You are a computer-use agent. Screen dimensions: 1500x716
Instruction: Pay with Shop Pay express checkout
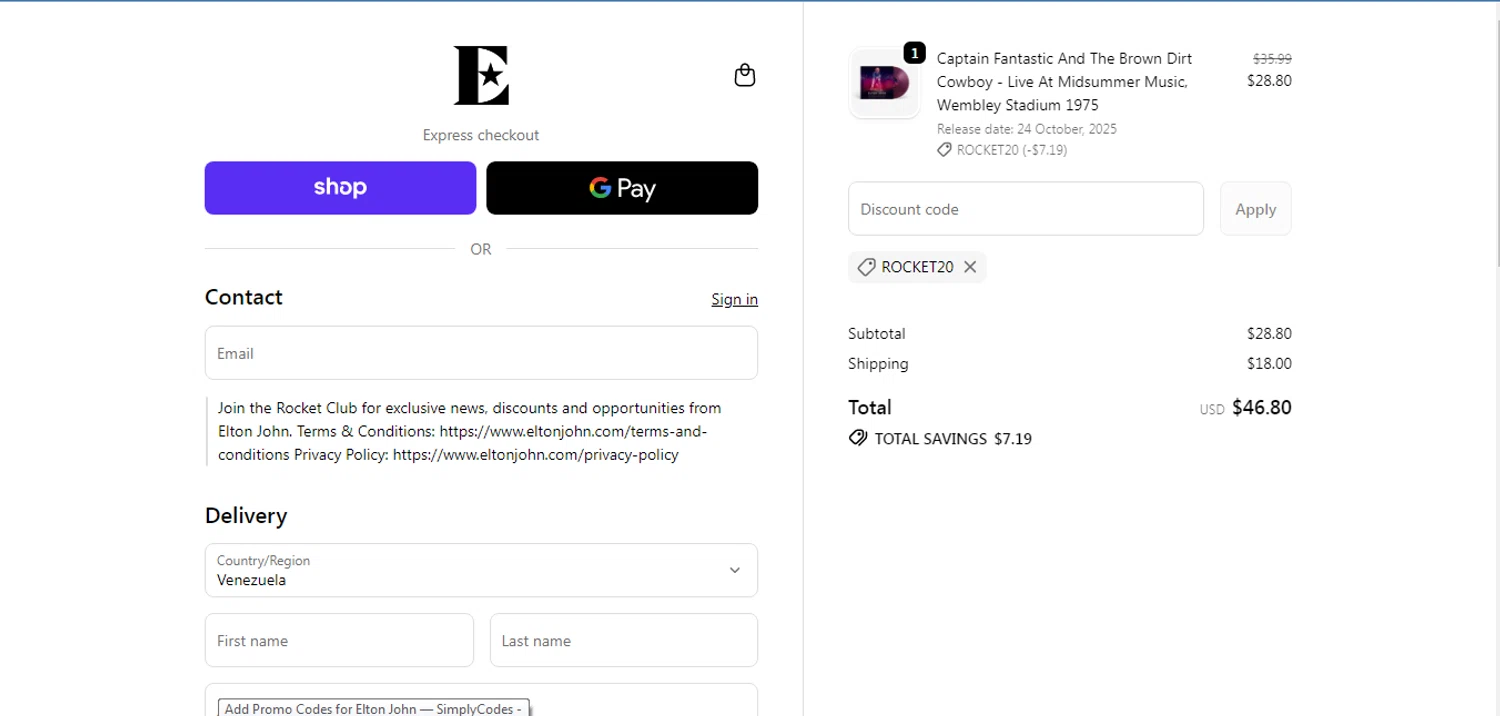pyautogui.click(x=340, y=188)
